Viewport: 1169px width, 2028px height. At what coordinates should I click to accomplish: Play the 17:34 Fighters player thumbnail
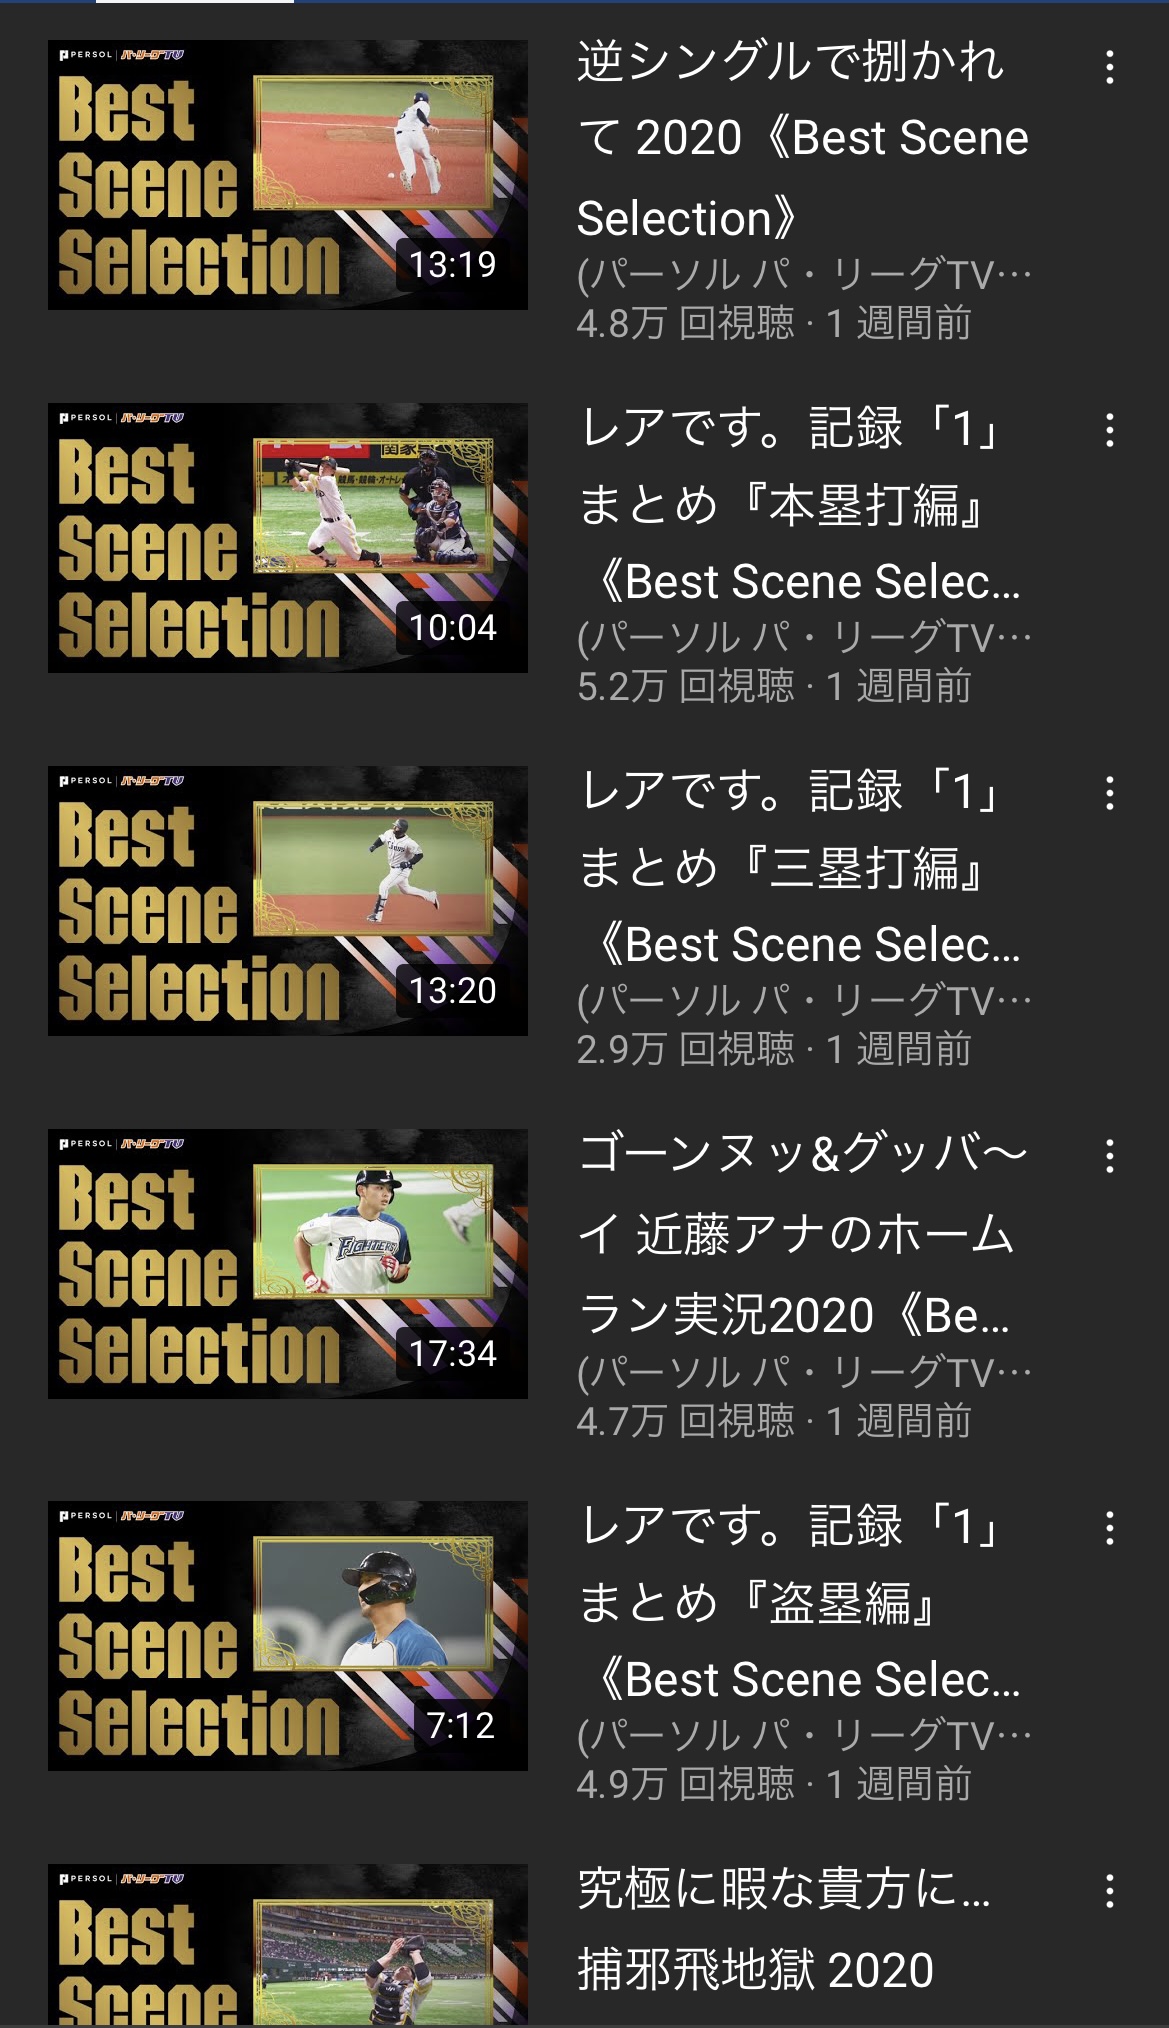[x=288, y=1264]
